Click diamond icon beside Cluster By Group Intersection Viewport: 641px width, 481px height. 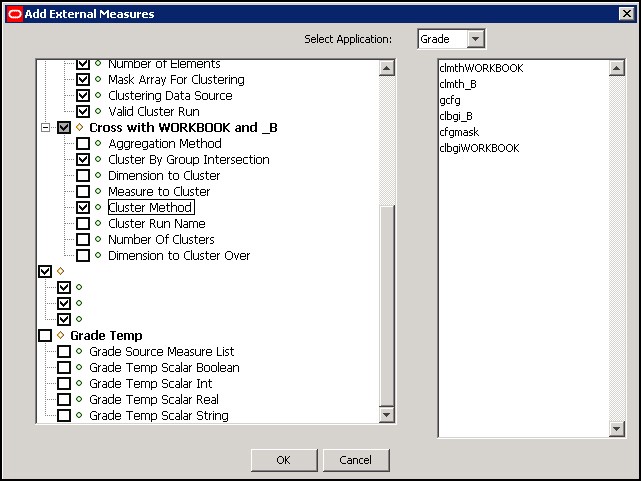pyautogui.click(x=98, y=159)
